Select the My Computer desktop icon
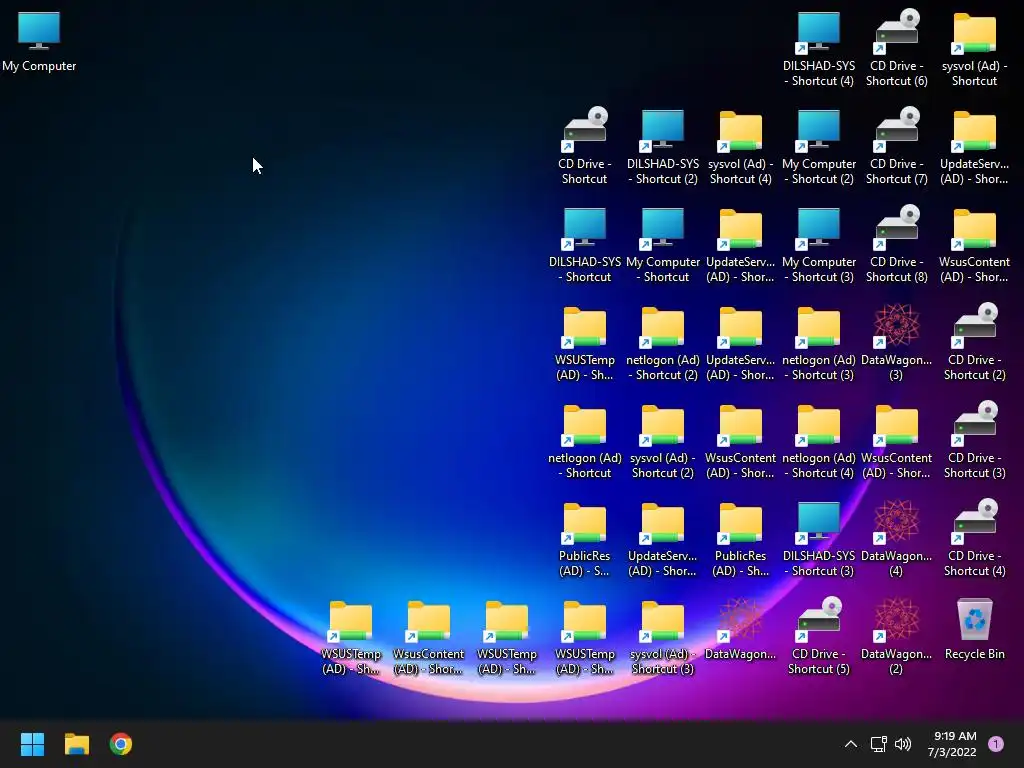 click(39, 42)
